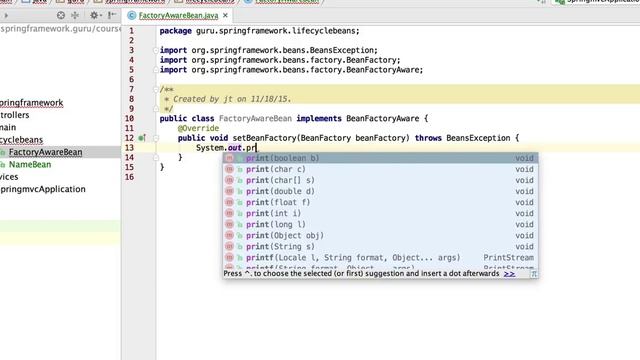Click 'System.out.pr' code on line 13
Viewport: 640px width, 360px height.
coord(226,148)
